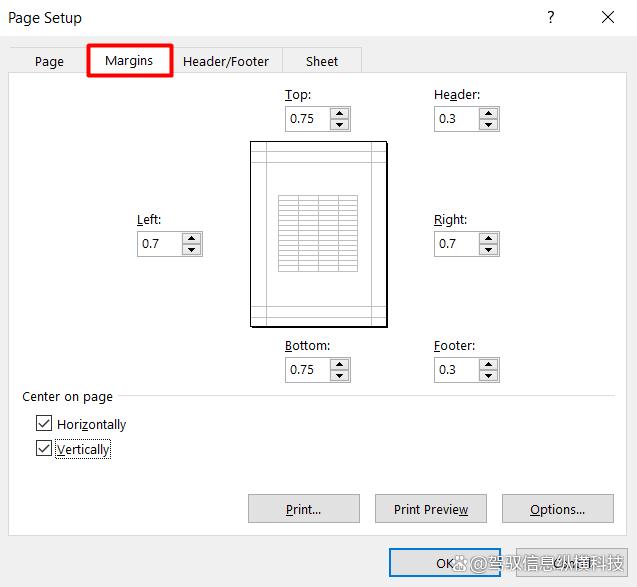Image resolution: width=637 pixels, height=587 pixels.
Task: Go to the Sheet tab
Action: (x=322, y=61)
